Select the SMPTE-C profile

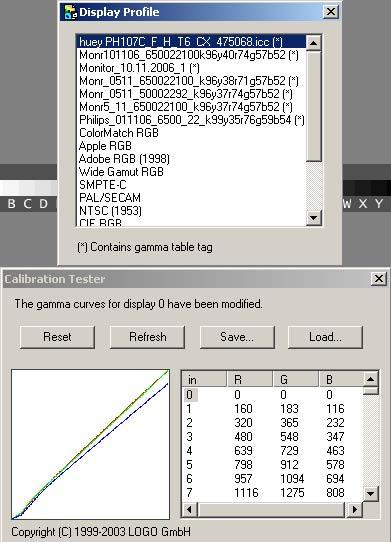click(191, 185)
